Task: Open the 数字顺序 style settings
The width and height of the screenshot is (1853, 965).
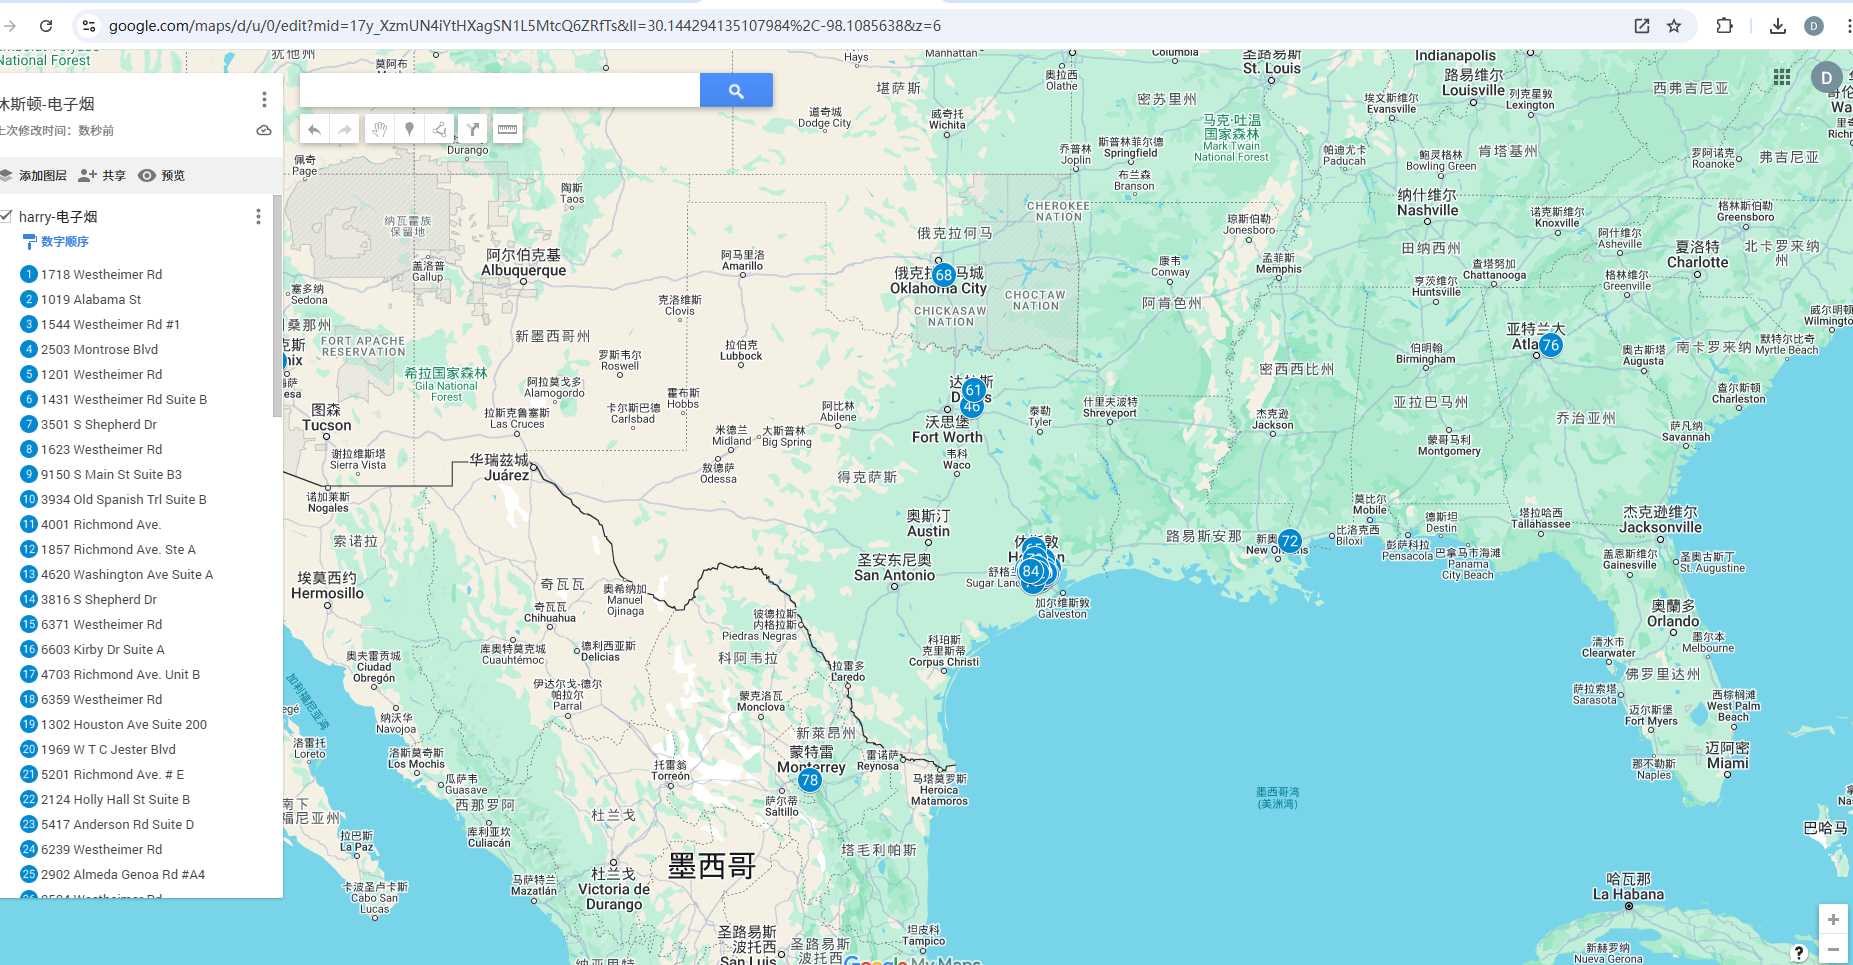Action: [64, 242]
